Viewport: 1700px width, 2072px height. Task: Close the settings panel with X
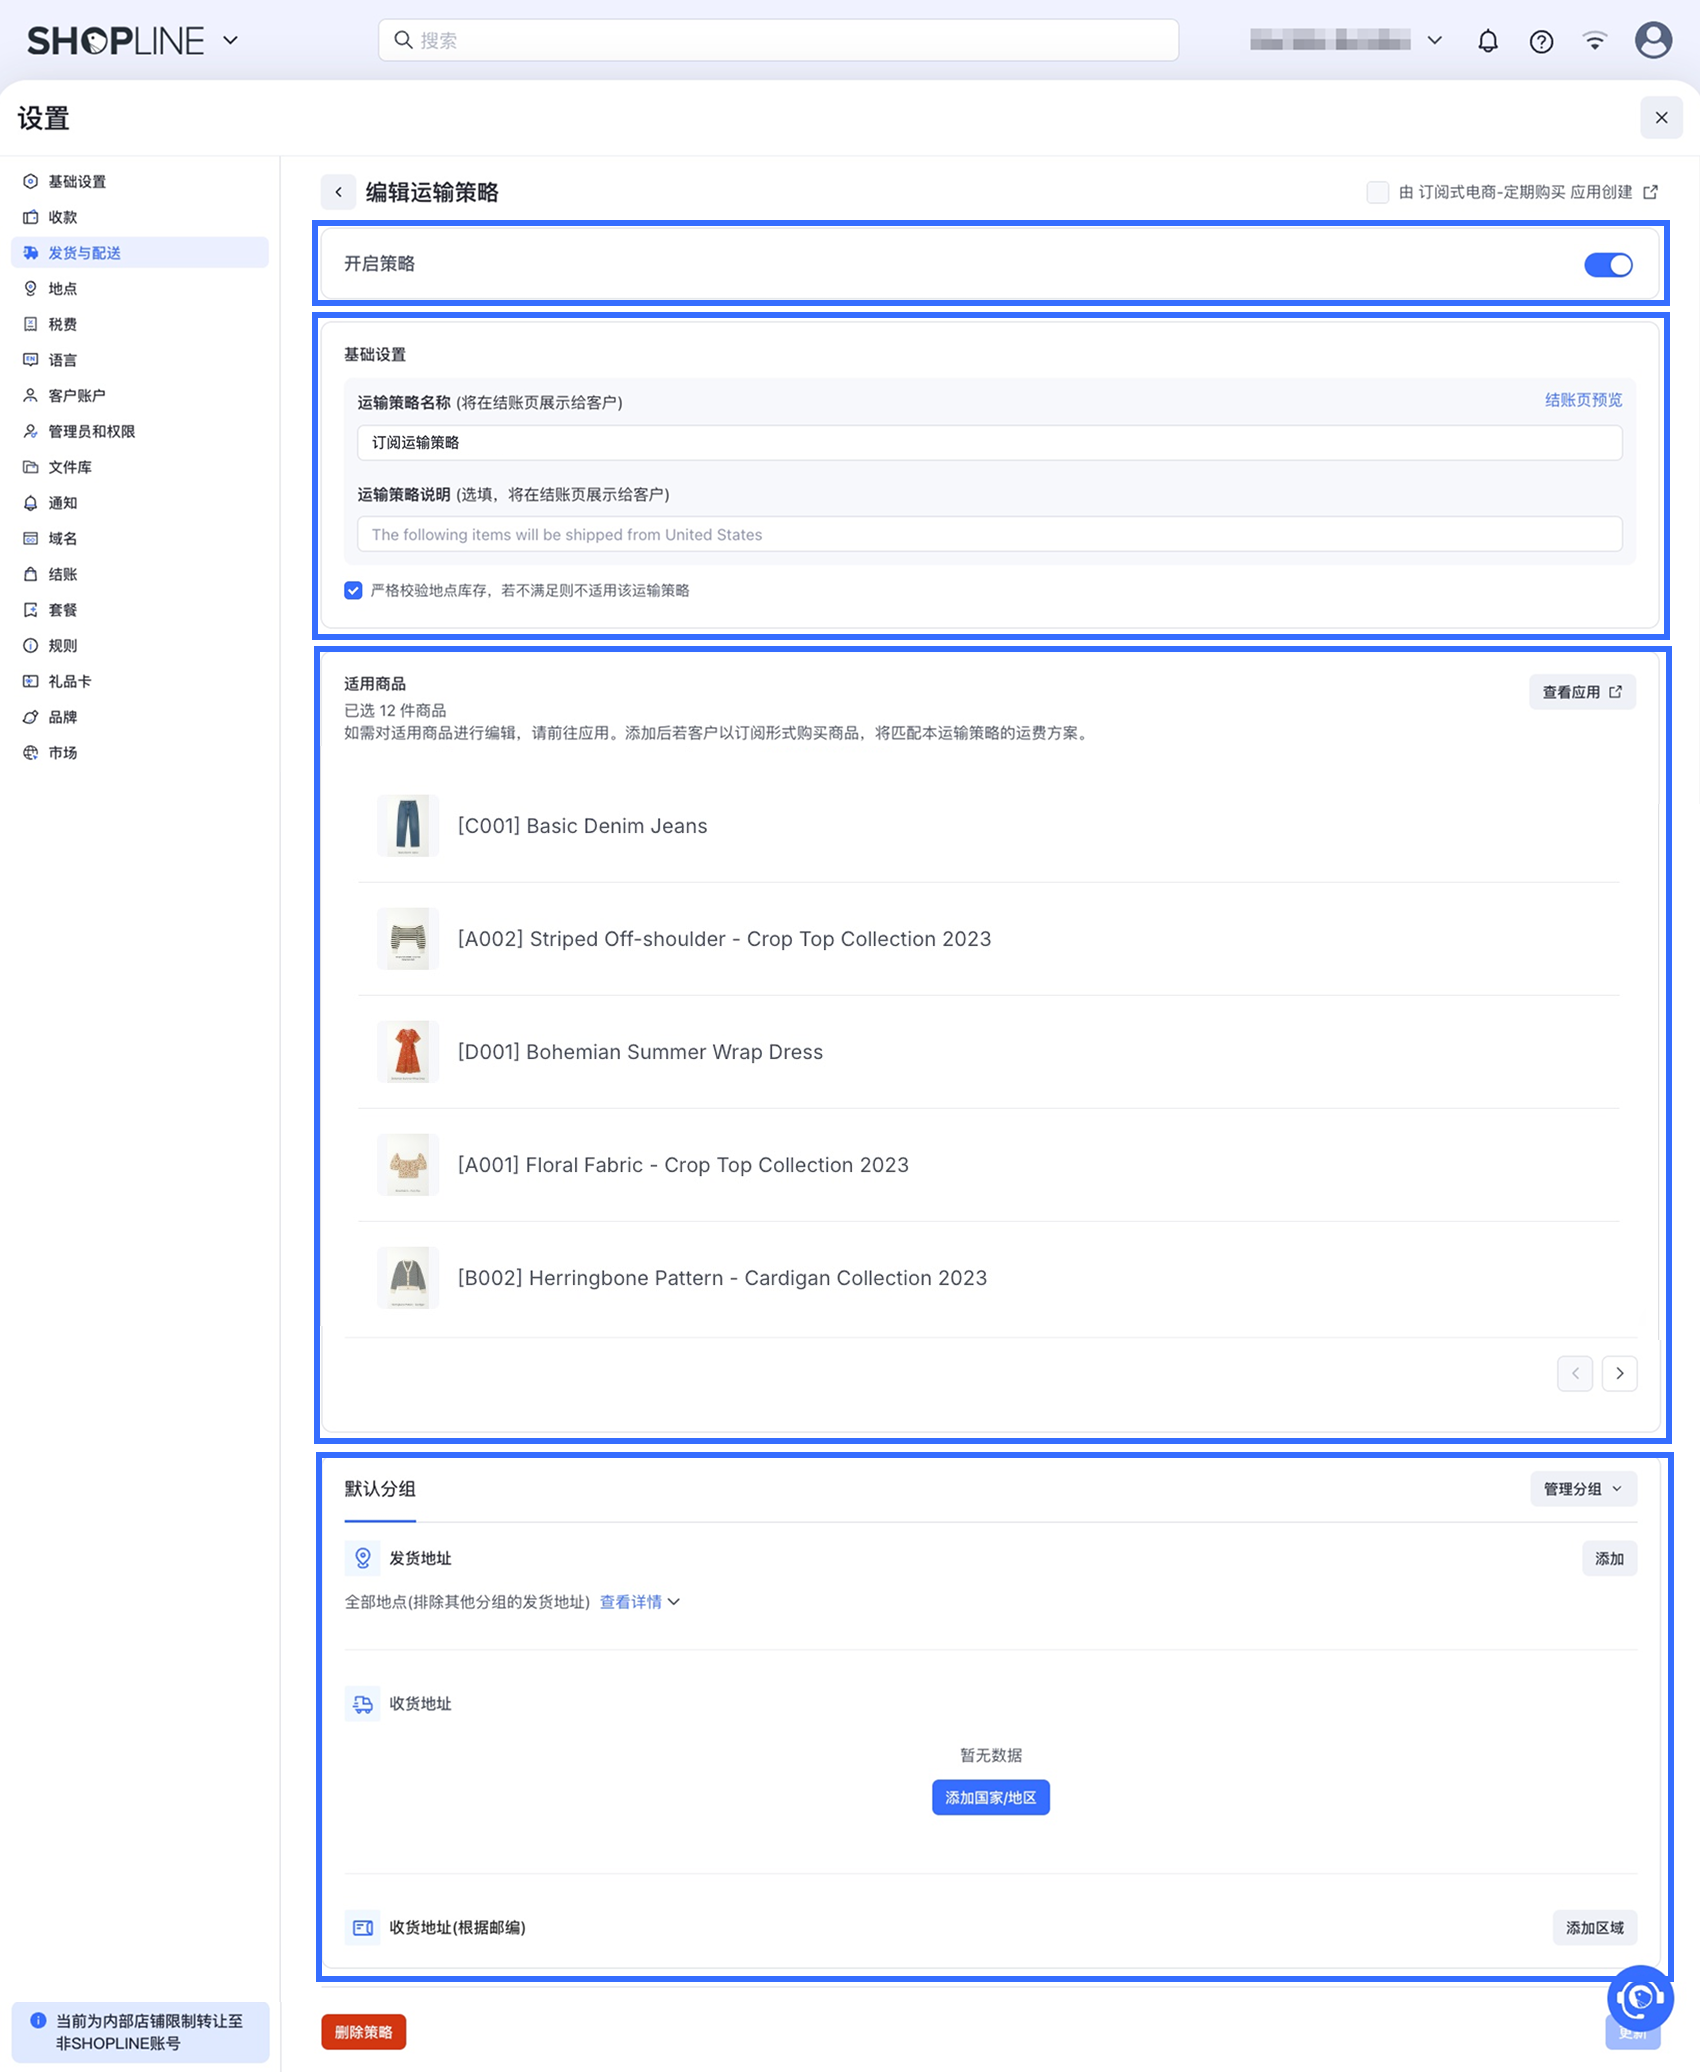click(1661, 118)
